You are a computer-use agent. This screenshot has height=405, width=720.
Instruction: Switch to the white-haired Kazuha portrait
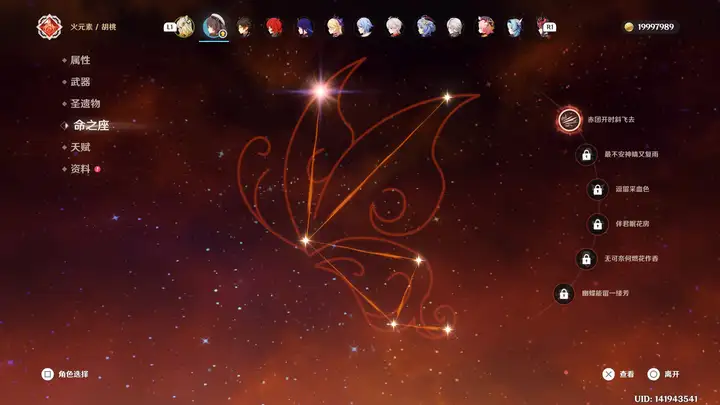[394, 27]
